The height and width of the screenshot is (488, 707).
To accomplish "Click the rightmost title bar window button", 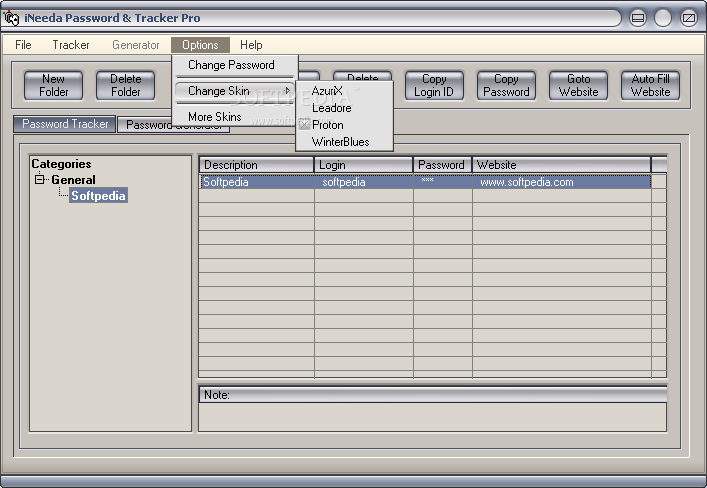I will pyautogui.click(x=689, y=18).
